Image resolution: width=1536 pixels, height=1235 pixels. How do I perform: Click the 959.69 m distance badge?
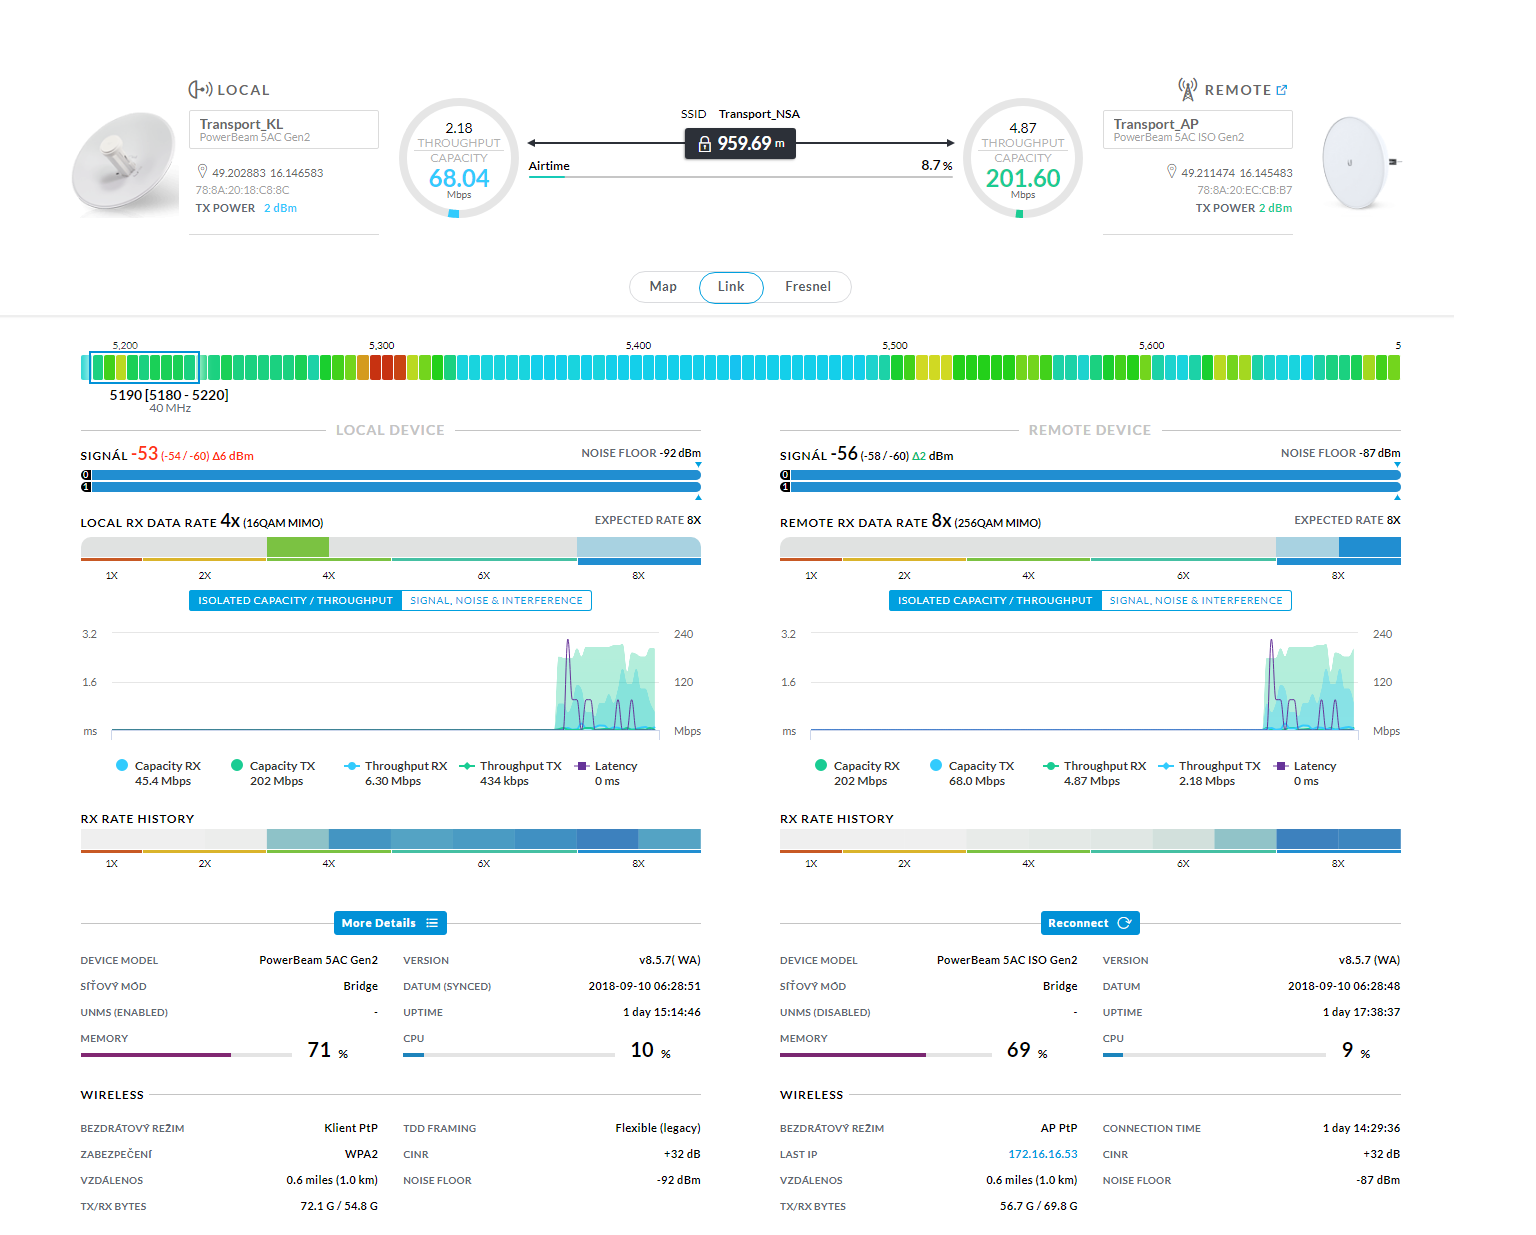pyautogui.click(x=740, y=144)
